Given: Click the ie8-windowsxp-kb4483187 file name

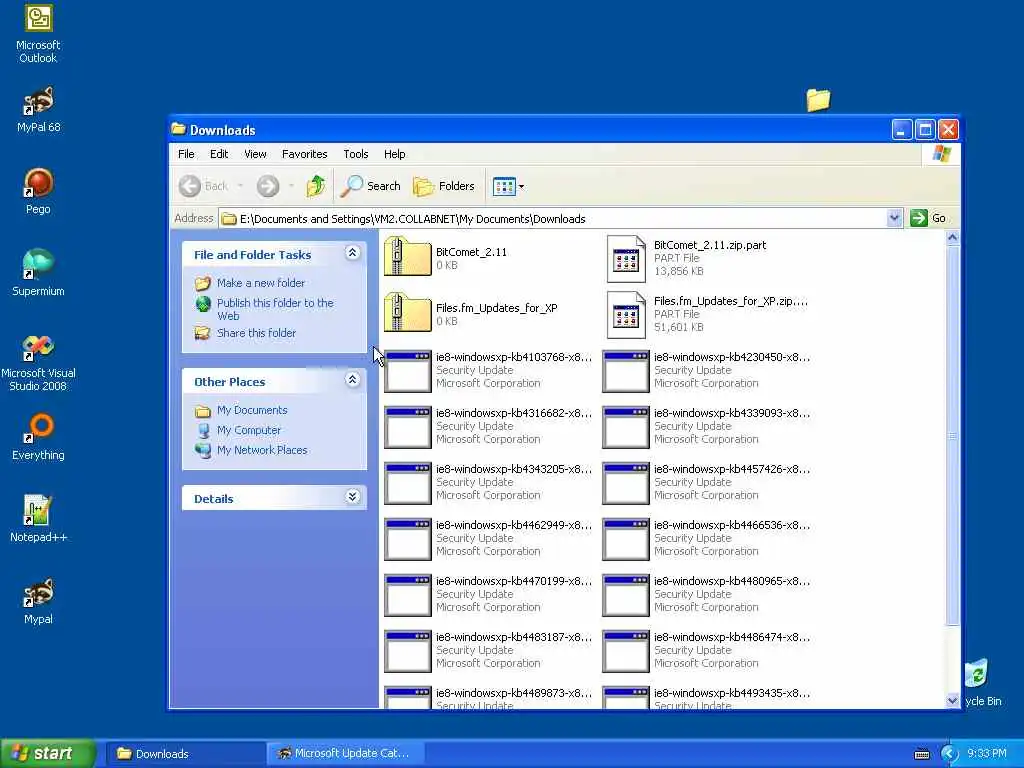Looking at the screenshot, I should (514, 637).
